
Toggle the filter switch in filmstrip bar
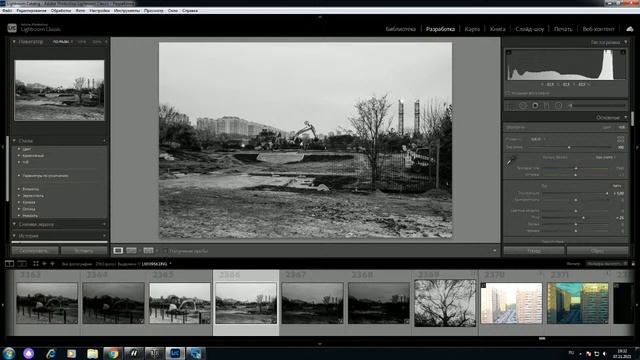[633, 264]
